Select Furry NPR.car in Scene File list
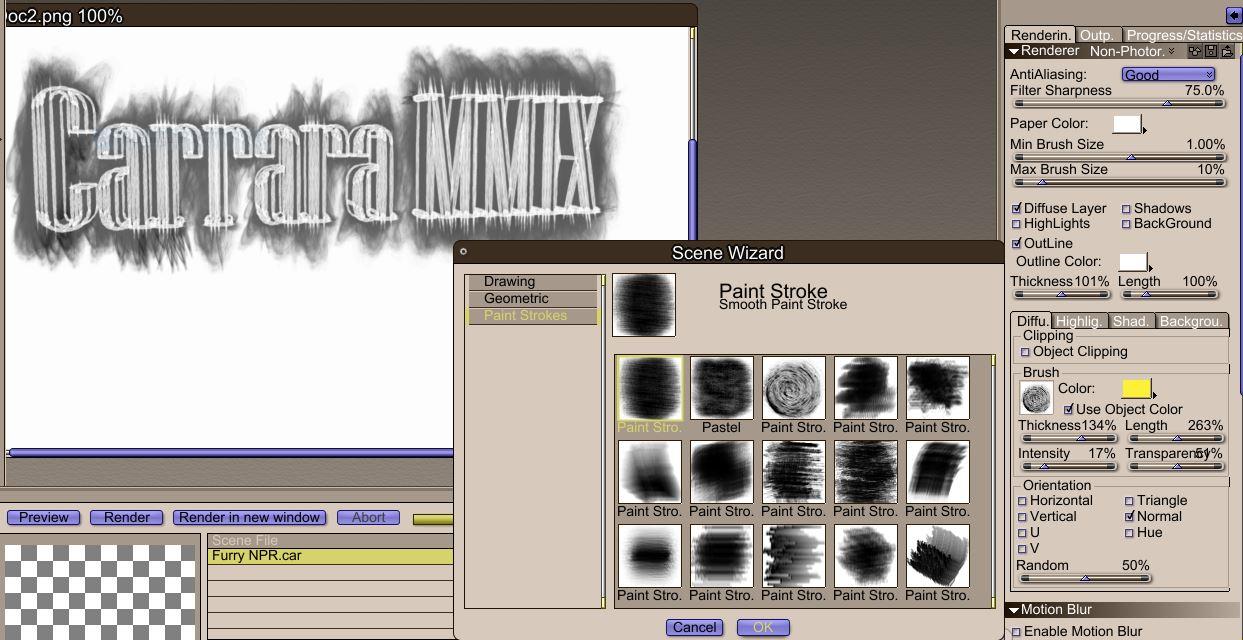 pos(330,556)
